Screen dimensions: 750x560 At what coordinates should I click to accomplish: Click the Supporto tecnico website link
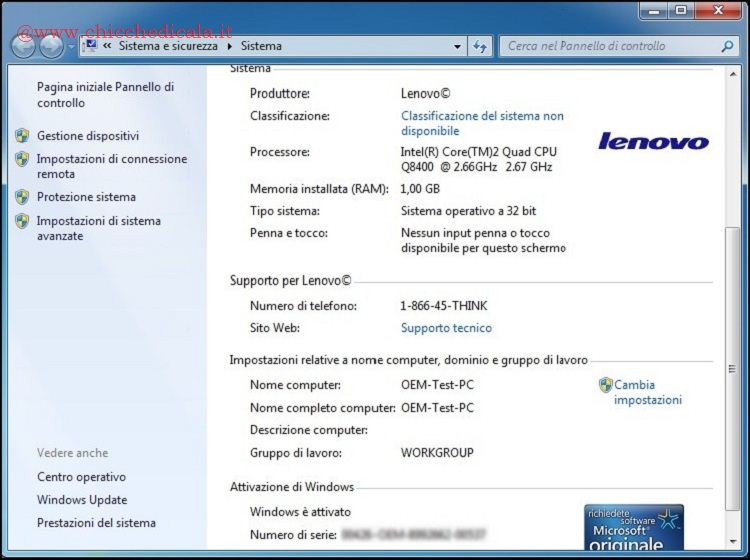pos(446,328)
